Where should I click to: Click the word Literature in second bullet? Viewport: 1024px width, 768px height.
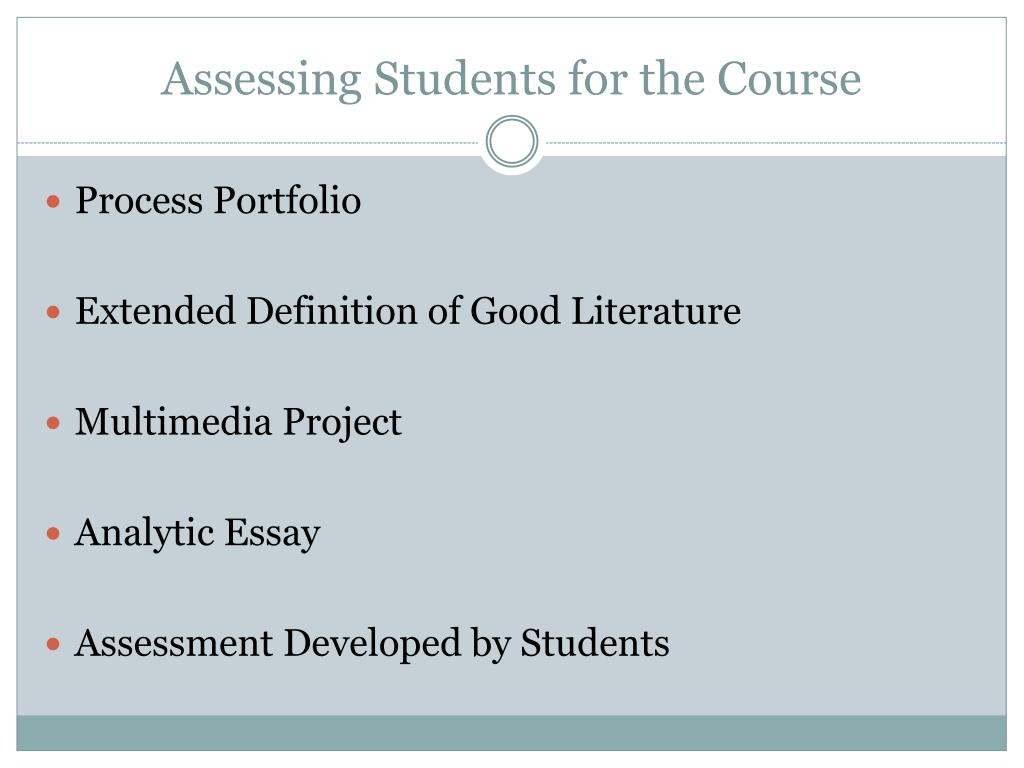point(656,311)
